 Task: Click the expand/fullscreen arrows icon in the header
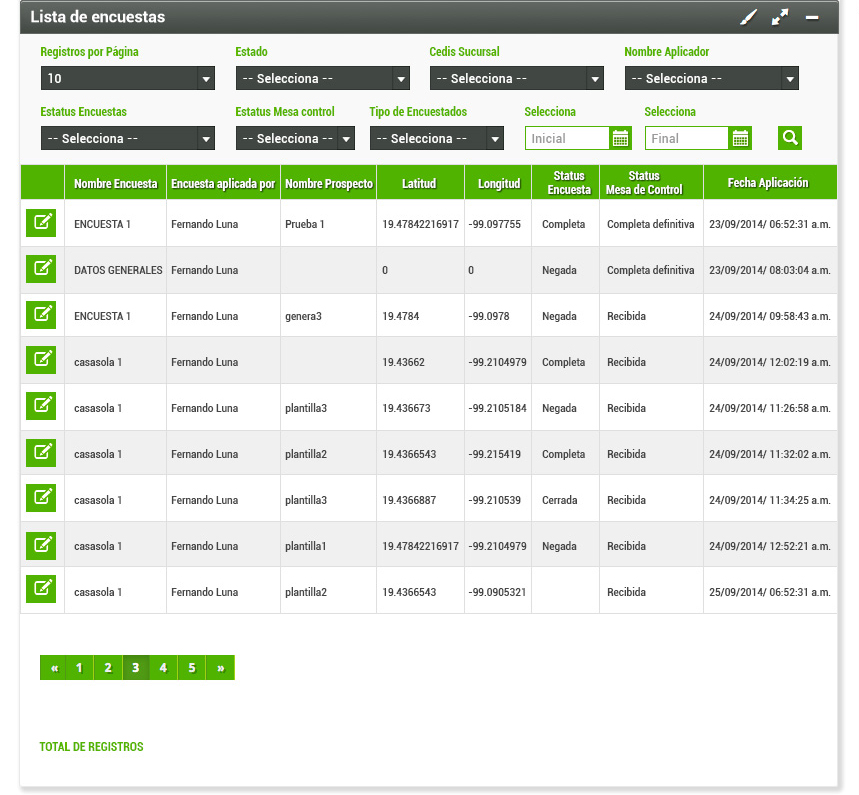781,17
